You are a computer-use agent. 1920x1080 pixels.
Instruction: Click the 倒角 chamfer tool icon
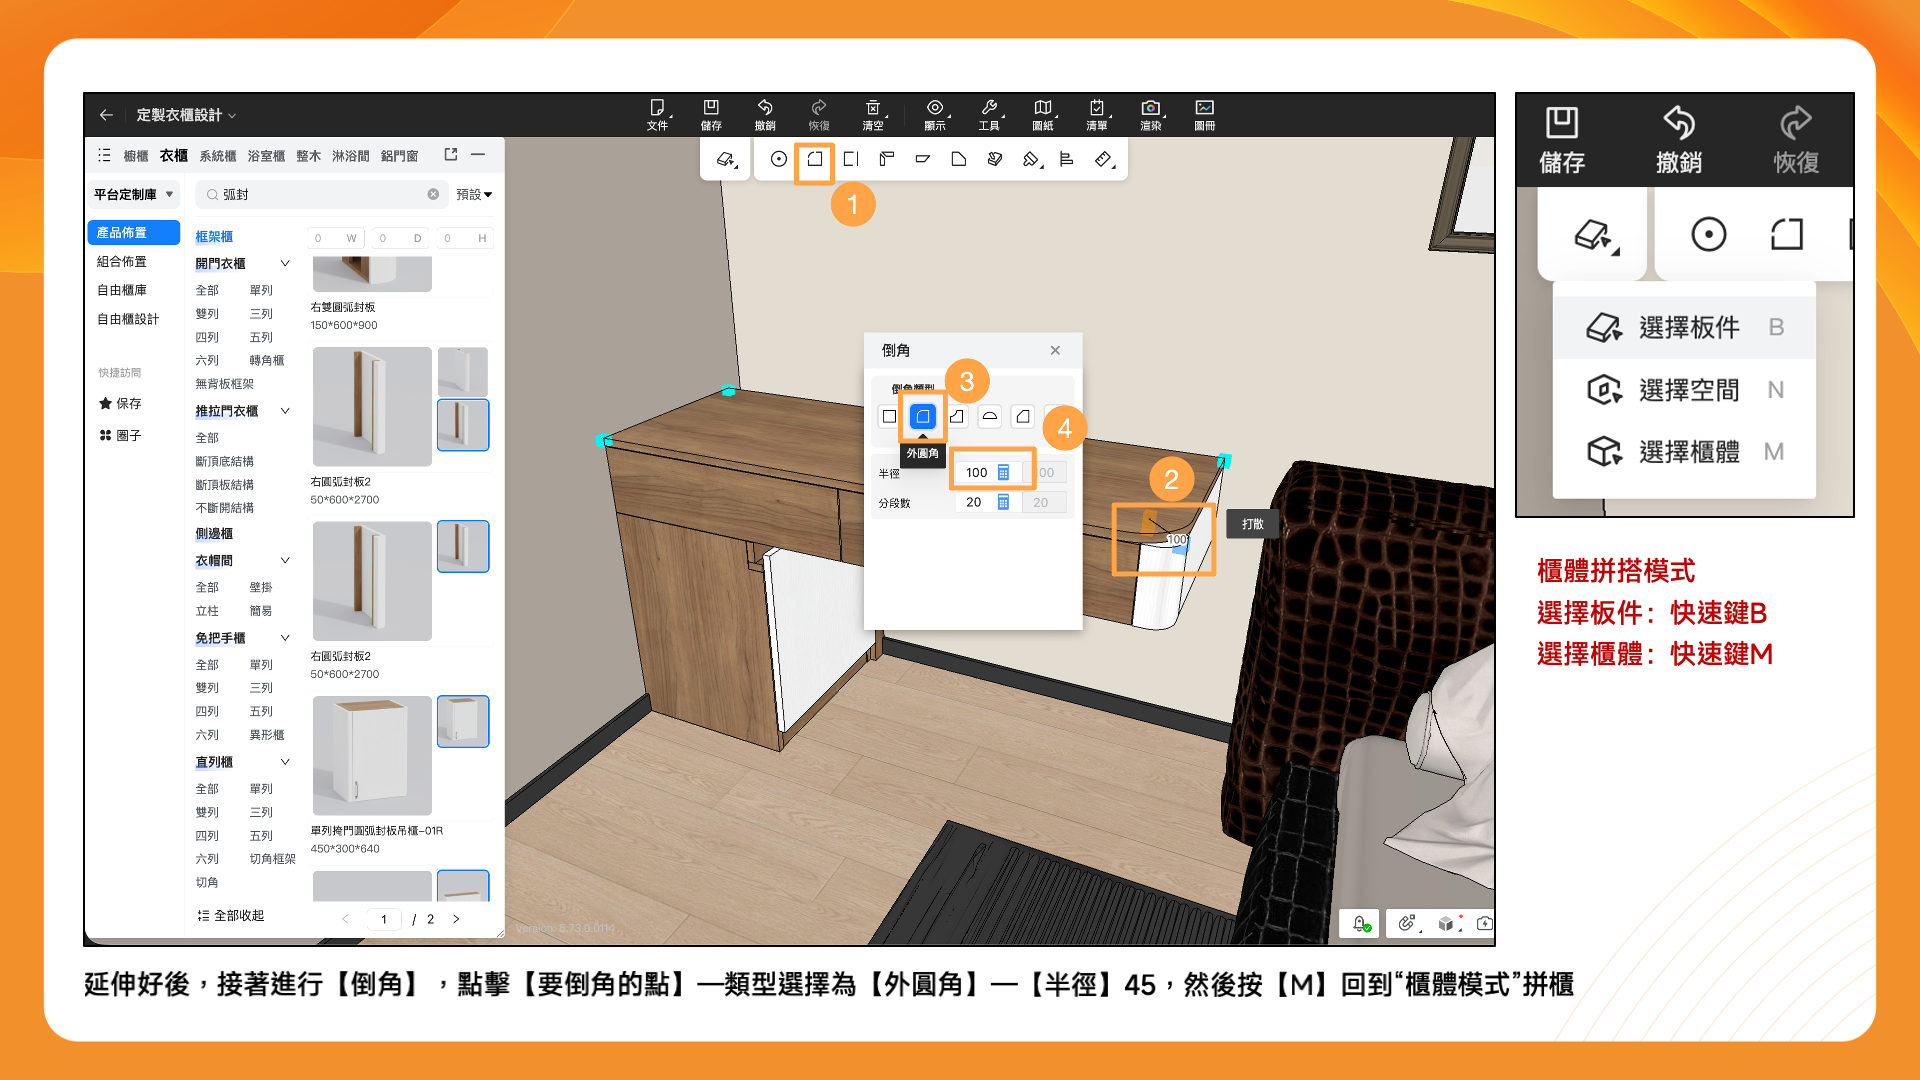815,159
